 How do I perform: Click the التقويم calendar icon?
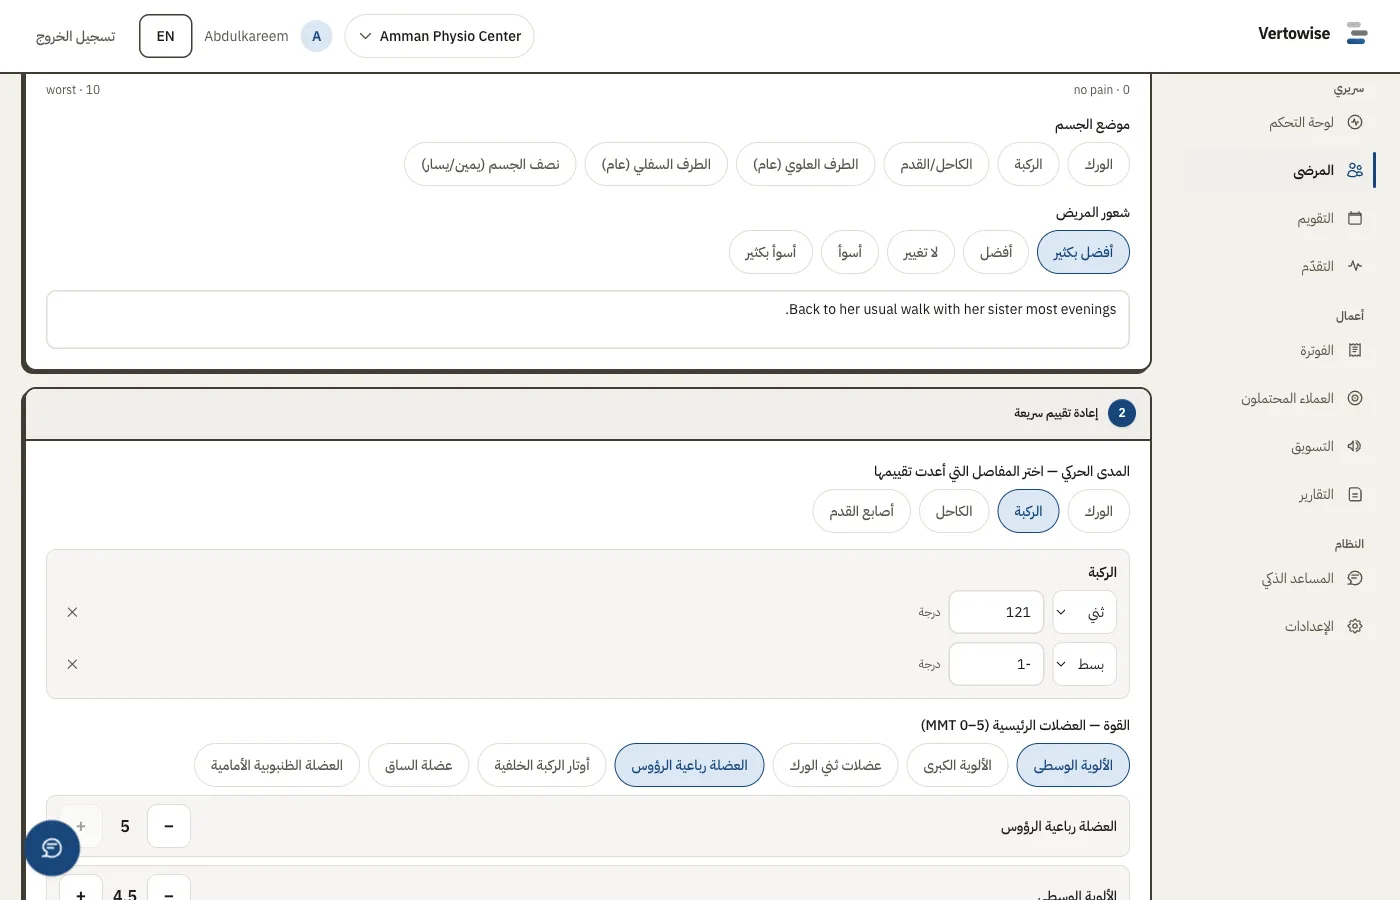click(x=1355, y=218)
